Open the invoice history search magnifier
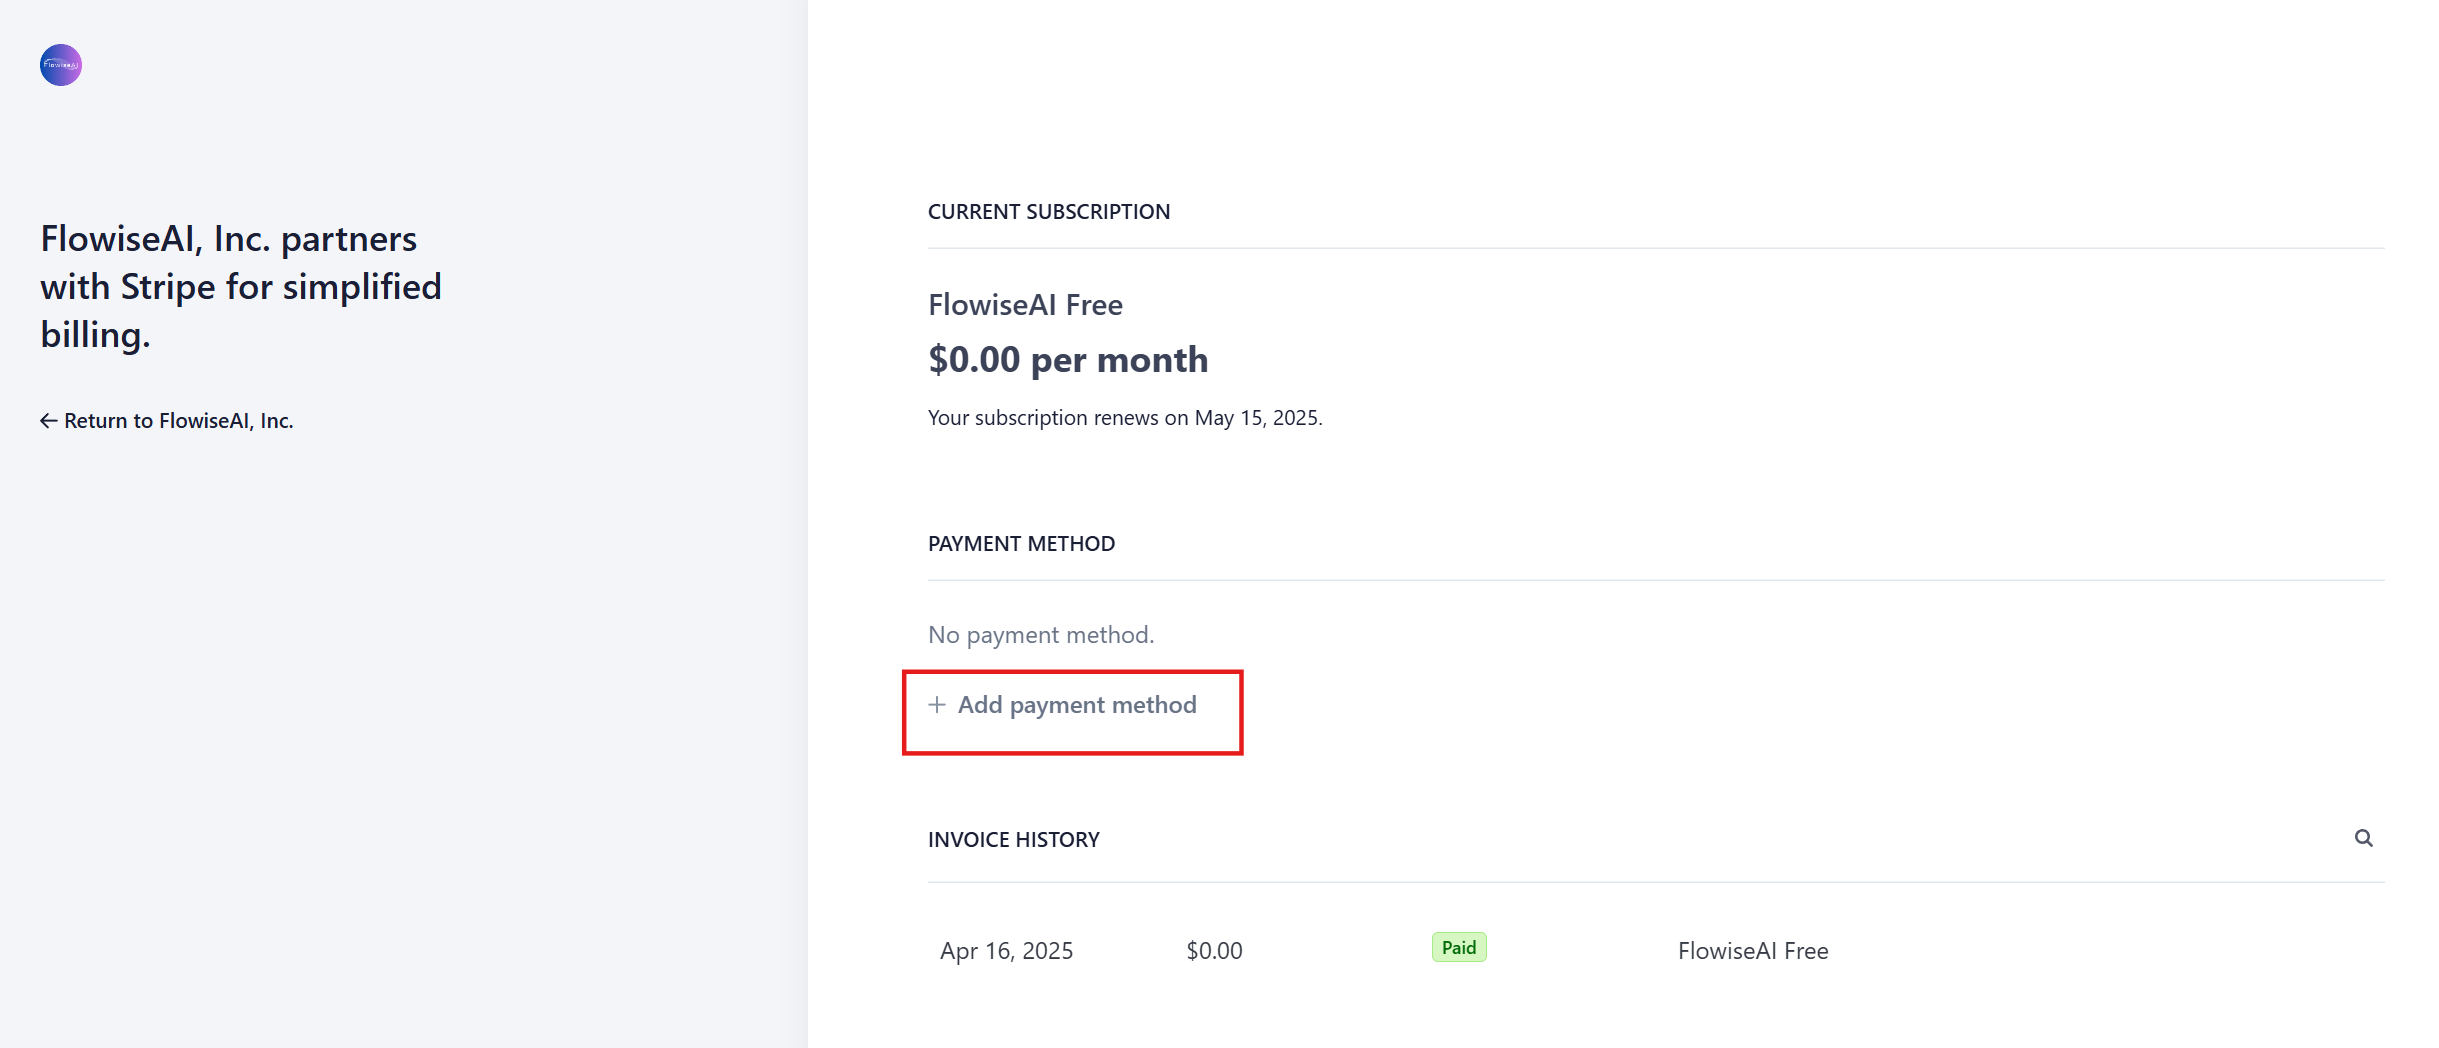The height and width of the screenshot is (1048, 2439). [2363, 838]
